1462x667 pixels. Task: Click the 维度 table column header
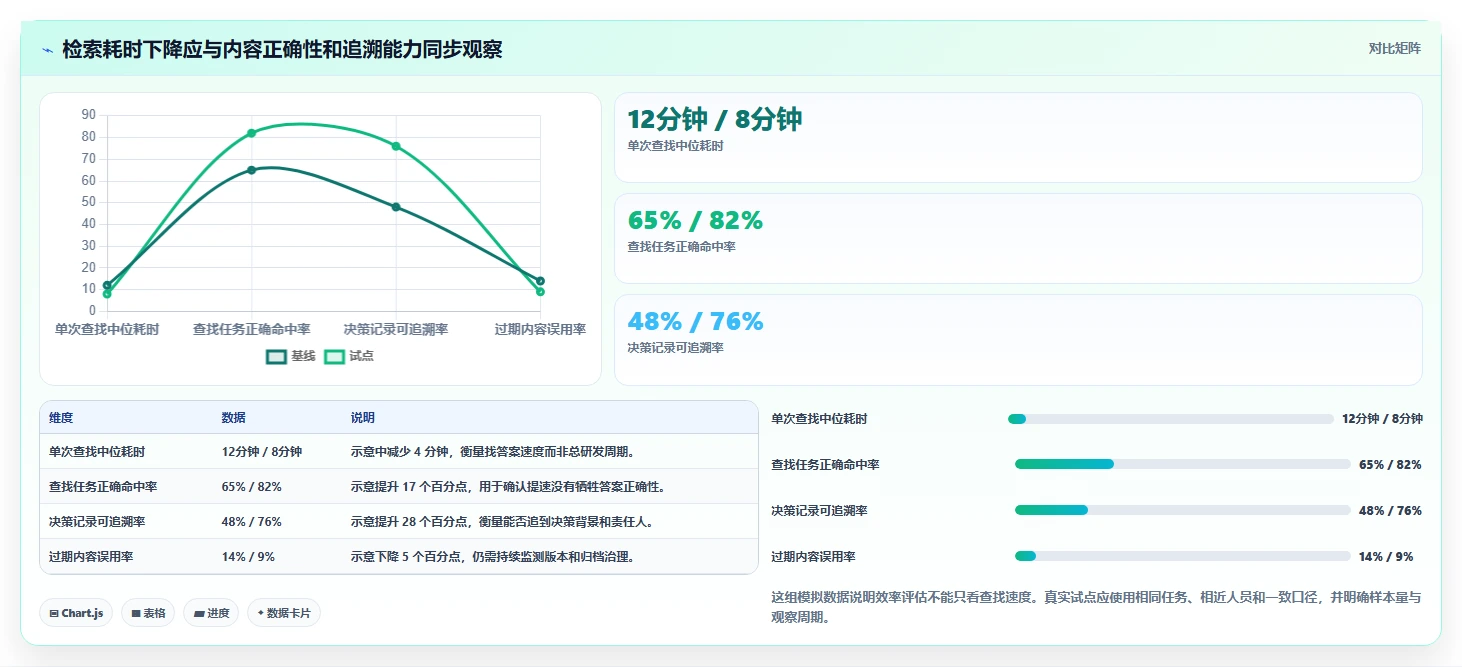[61, 418]
